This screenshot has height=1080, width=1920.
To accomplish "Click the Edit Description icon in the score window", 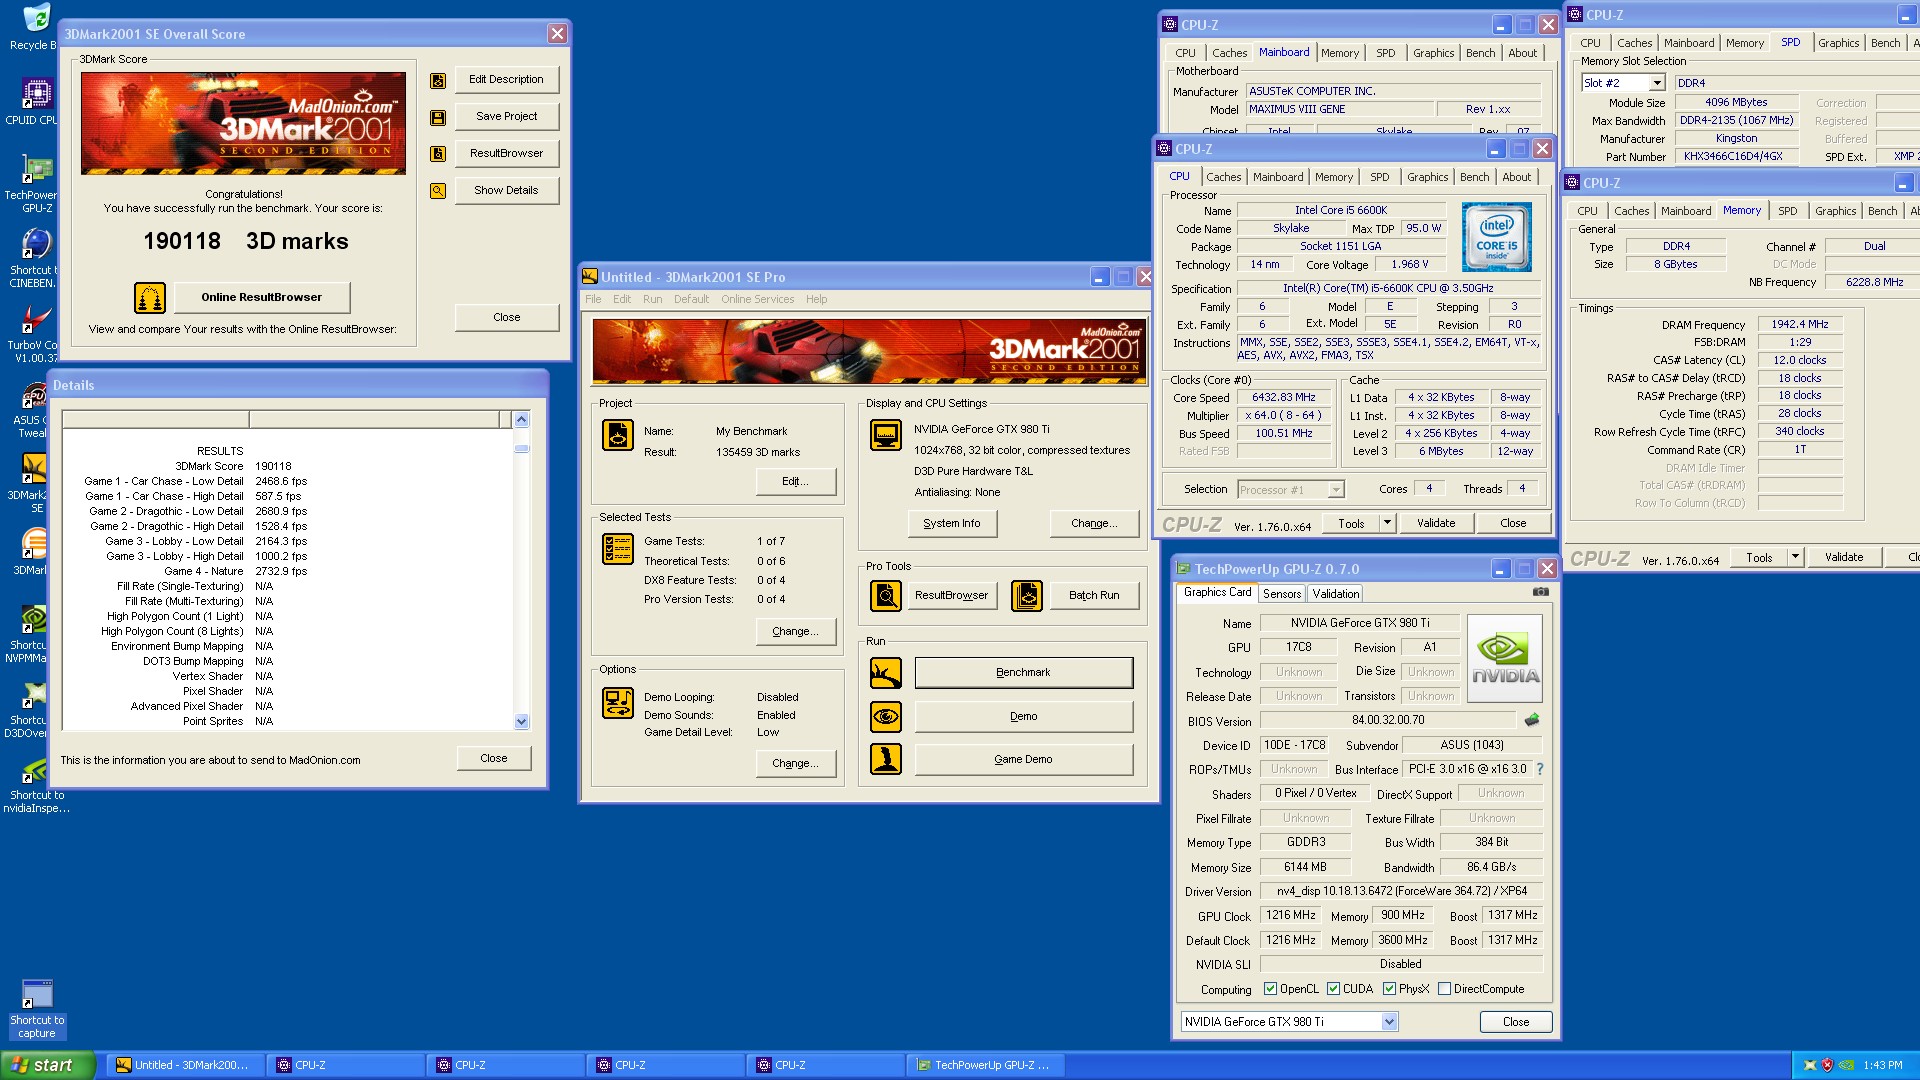I will click(x=437, y=81).
